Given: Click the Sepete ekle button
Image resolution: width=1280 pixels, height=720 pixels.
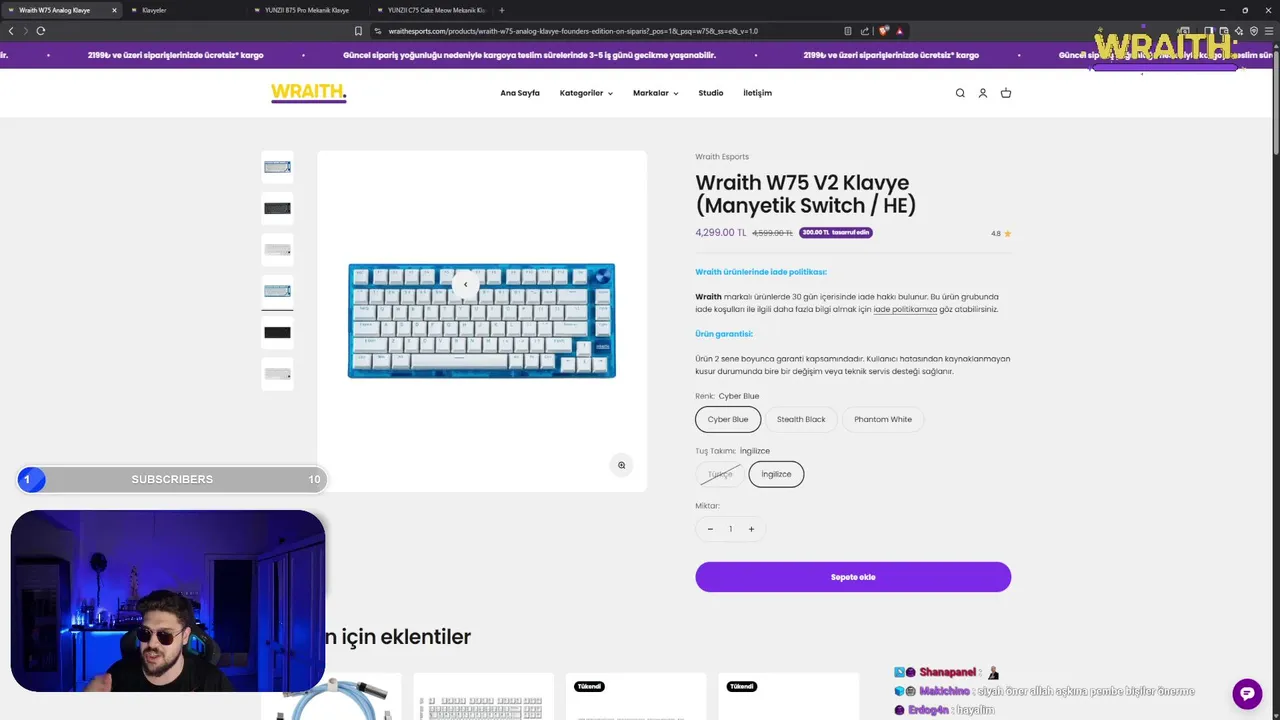Looking at the screenshot, I should pos(853,577).
